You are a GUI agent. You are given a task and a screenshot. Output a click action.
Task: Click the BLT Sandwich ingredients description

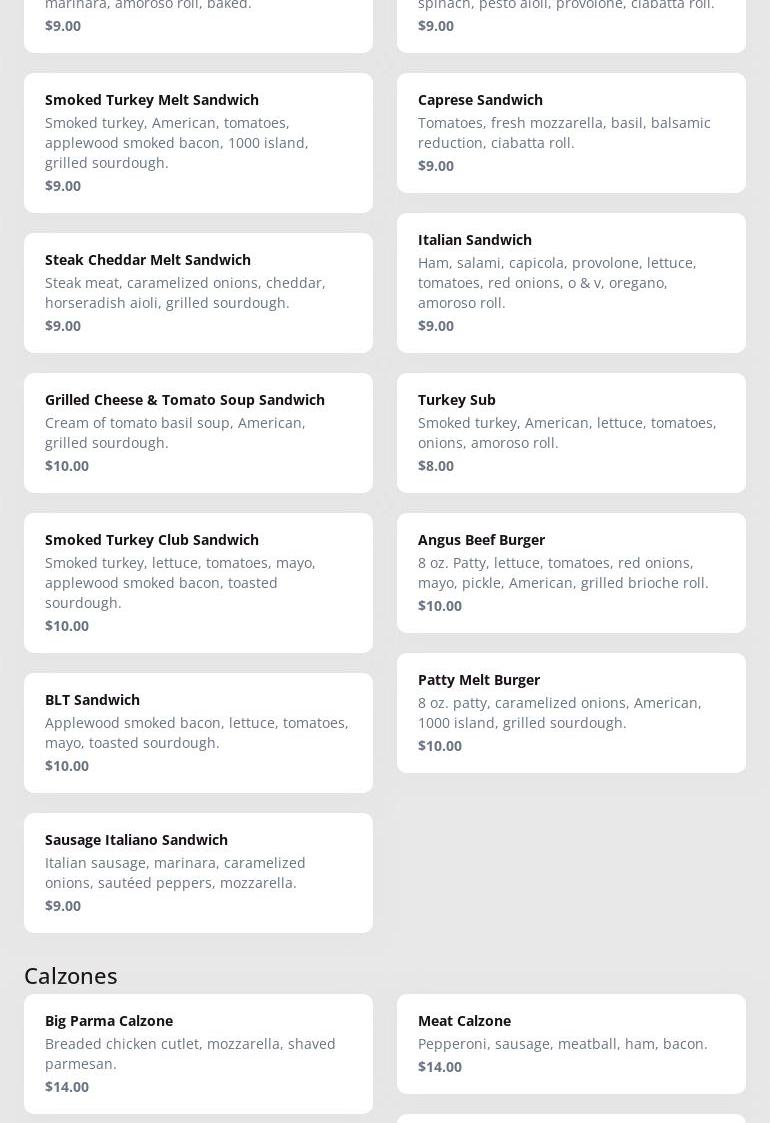[x=196, y=733]
